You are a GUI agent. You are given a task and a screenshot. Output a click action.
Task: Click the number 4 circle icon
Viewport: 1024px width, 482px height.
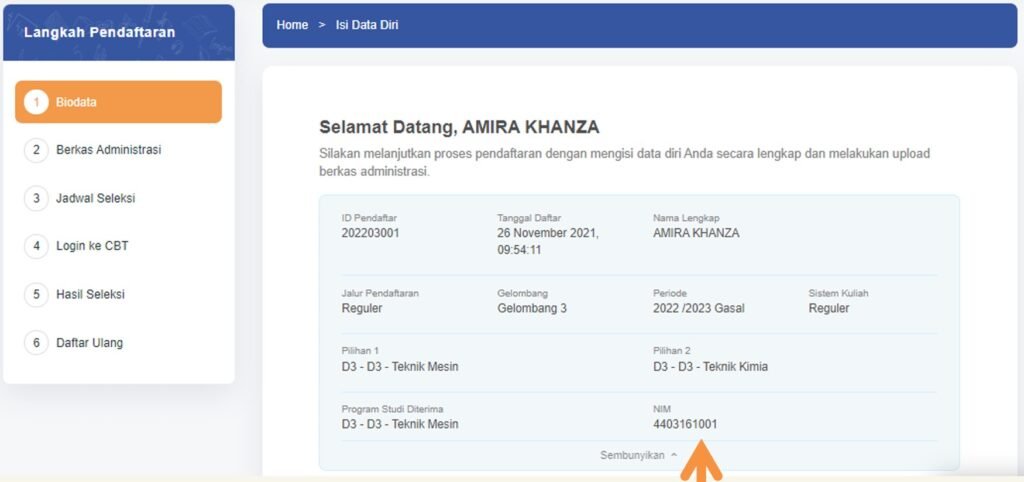pos(36,246)
